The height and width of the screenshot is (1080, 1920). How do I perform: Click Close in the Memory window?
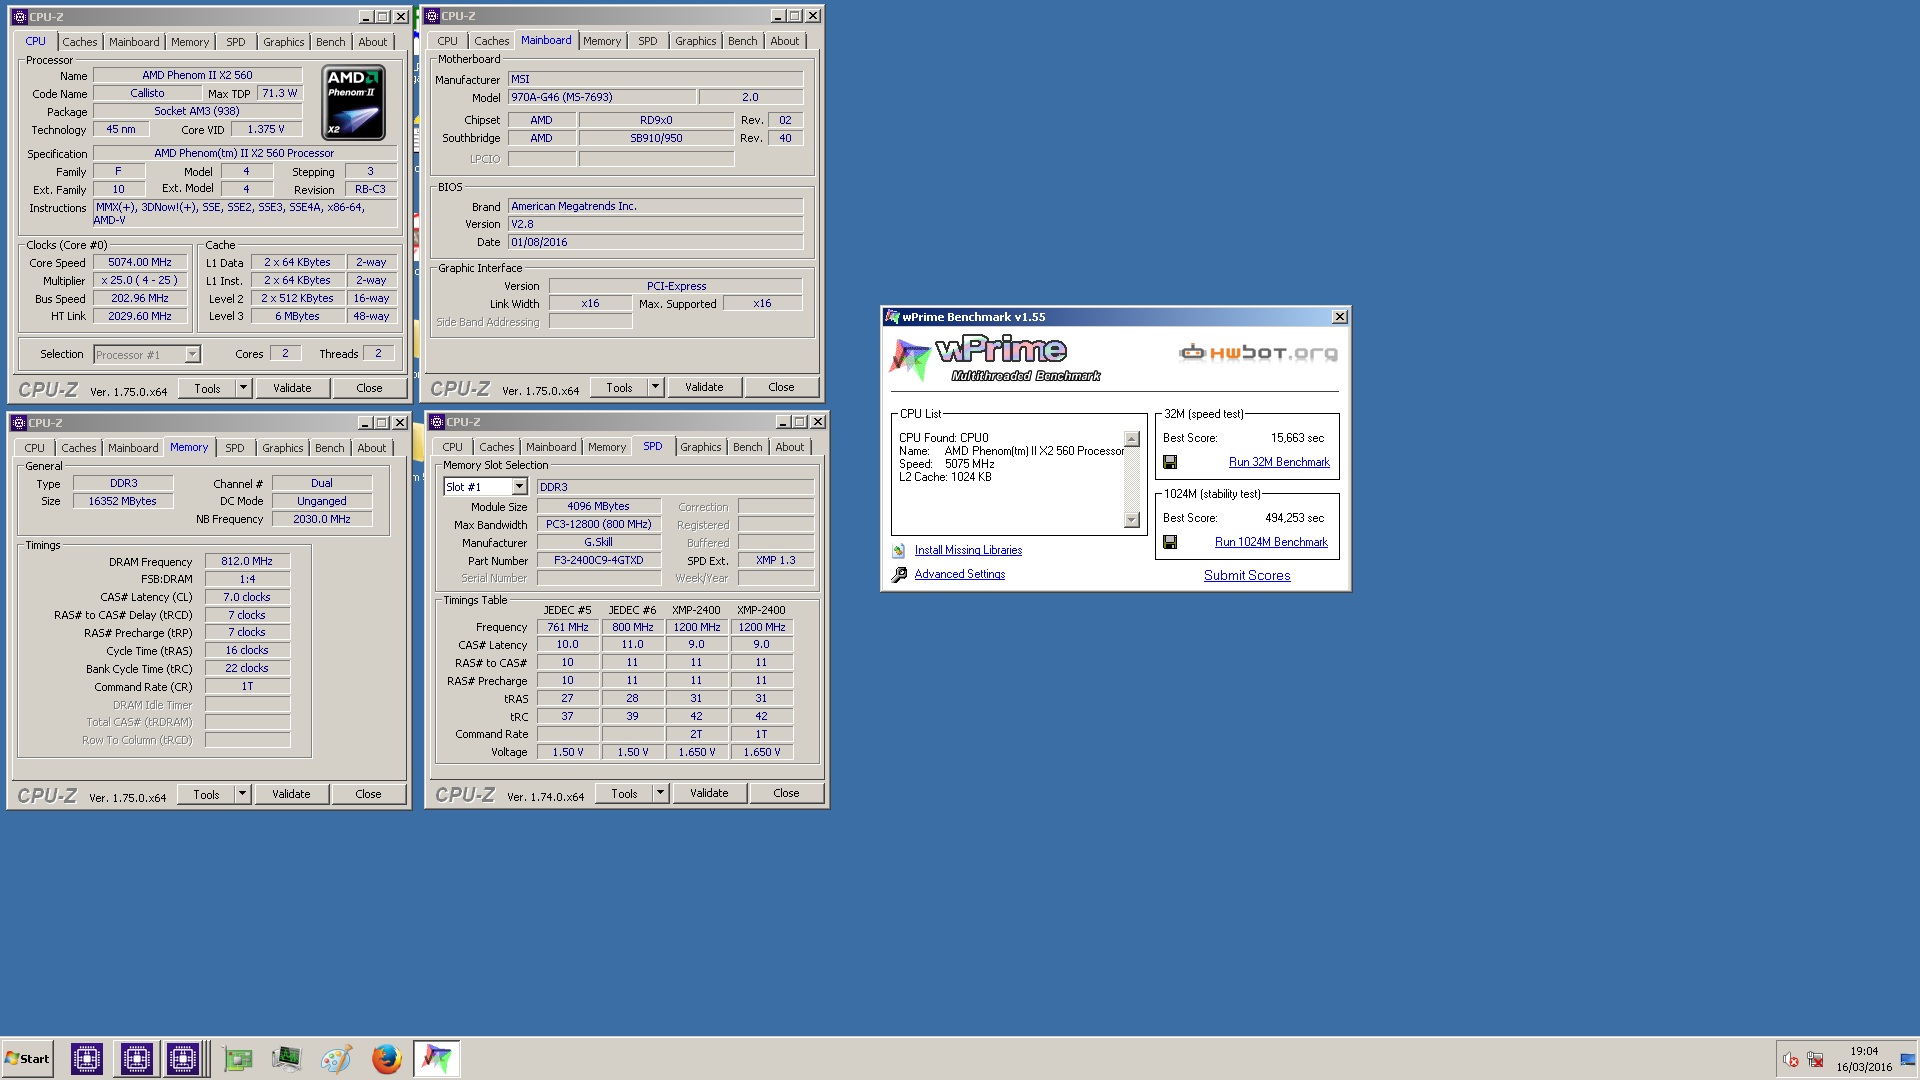368,794
